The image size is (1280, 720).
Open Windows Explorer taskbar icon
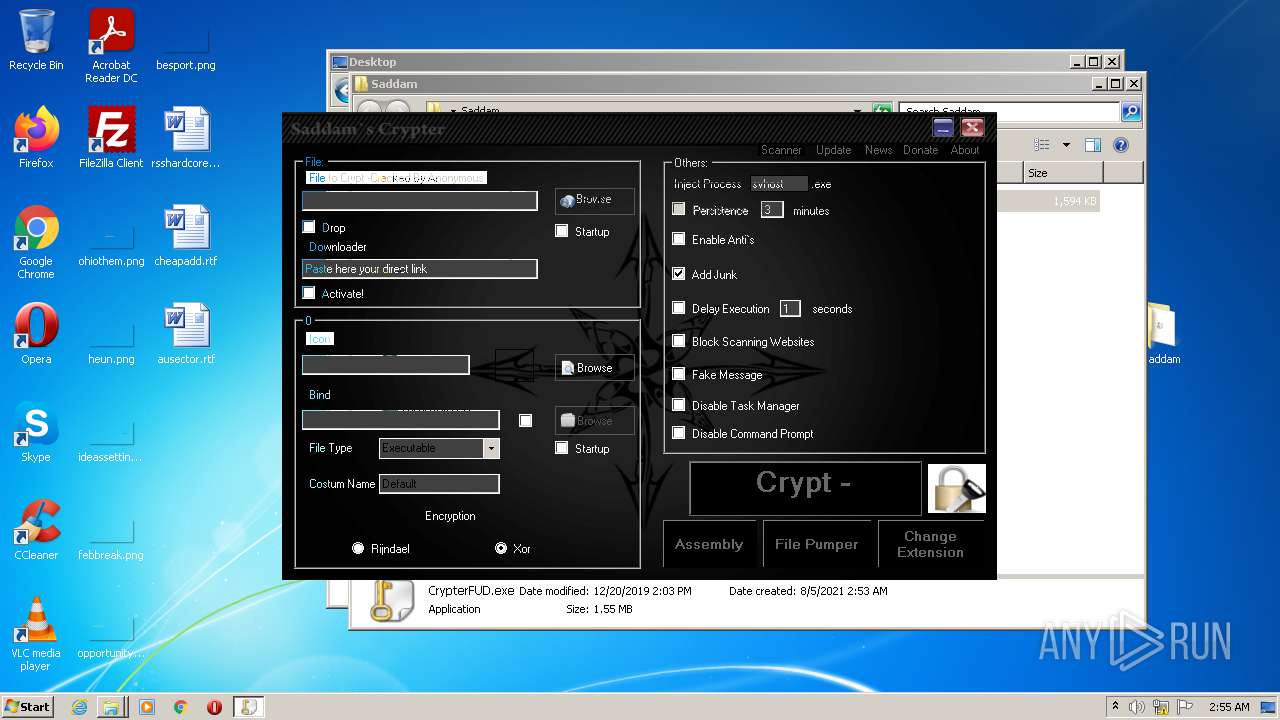pyautogui.click(x=112, y=707)
